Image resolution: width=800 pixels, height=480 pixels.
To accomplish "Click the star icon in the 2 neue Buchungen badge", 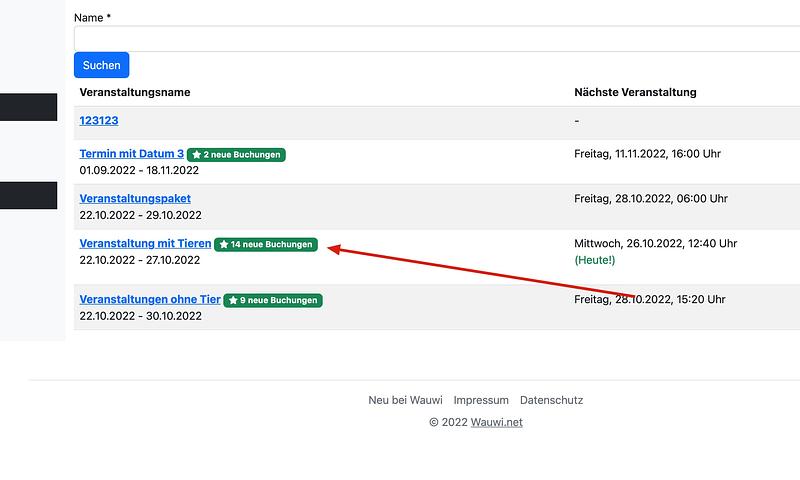I will point(197,155).
